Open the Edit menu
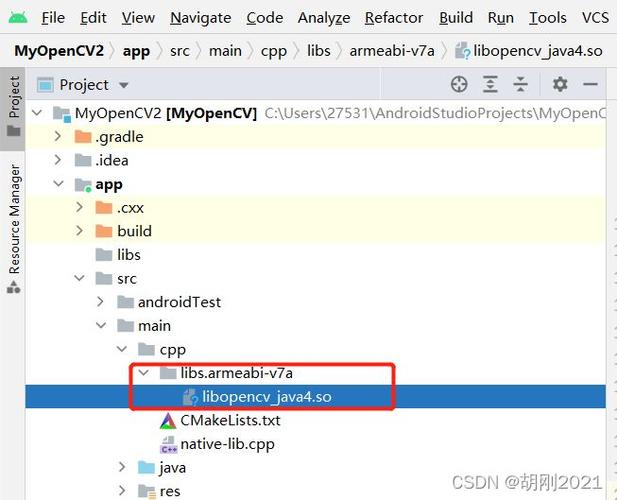617x500 pixels. coord(93,18)
